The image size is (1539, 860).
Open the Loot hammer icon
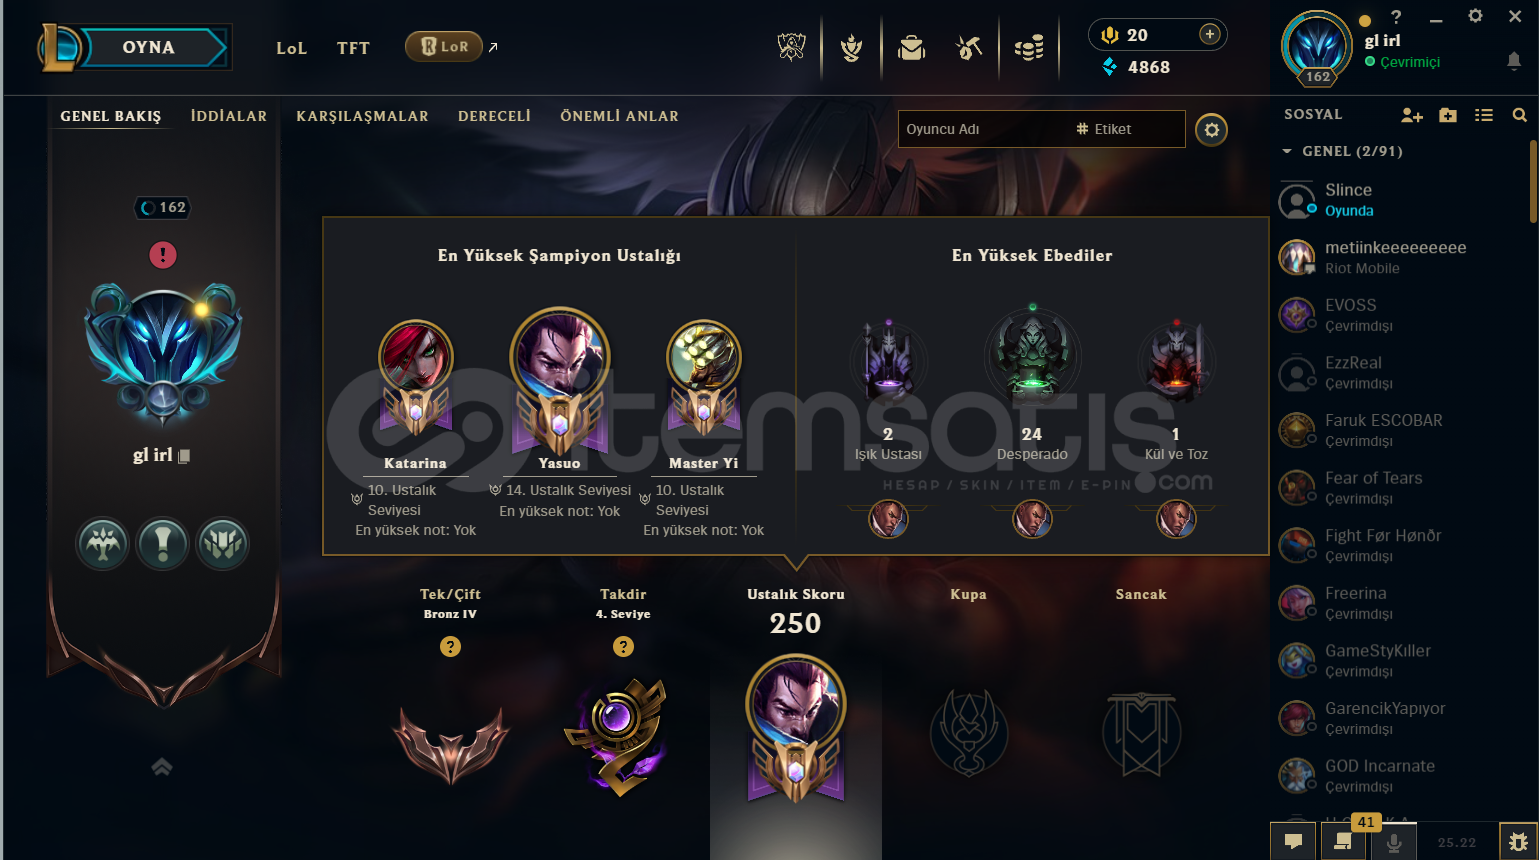(969, 47)
